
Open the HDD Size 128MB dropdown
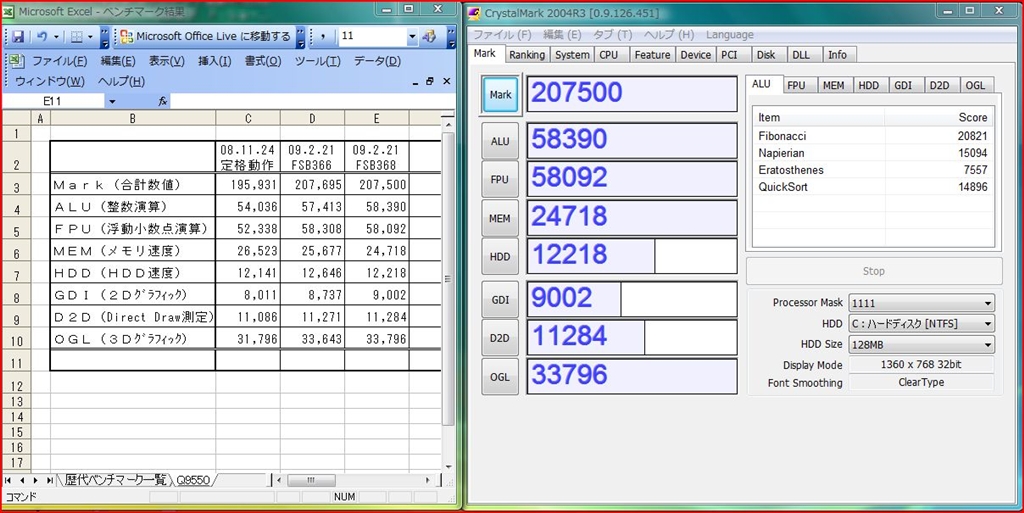[x=987, y=345]
